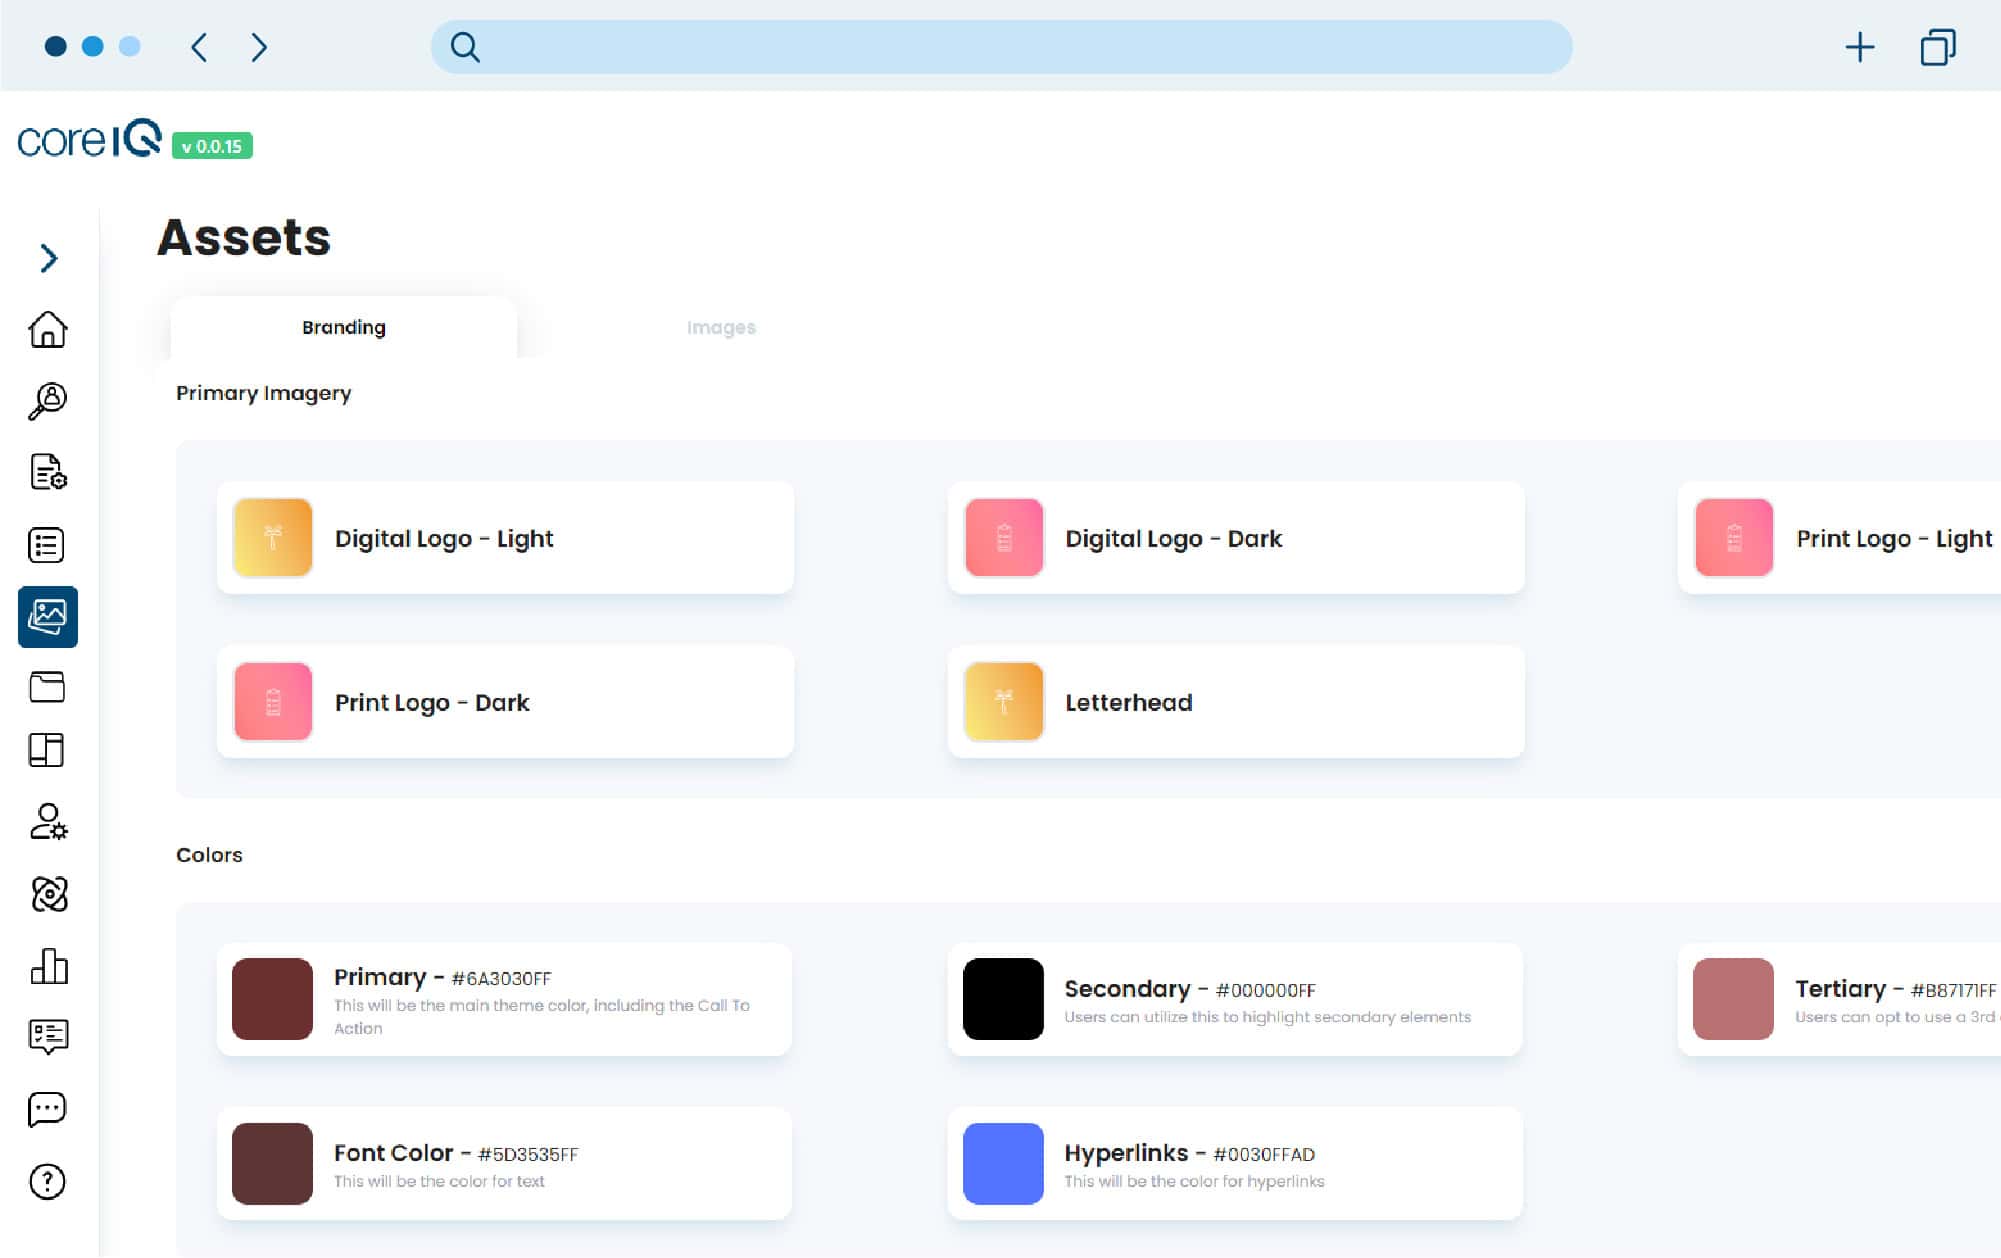Screen dimensions: 2001x1258
Task: Click the user search magnifier sidebar icon
Action: (x=48, y=401)
